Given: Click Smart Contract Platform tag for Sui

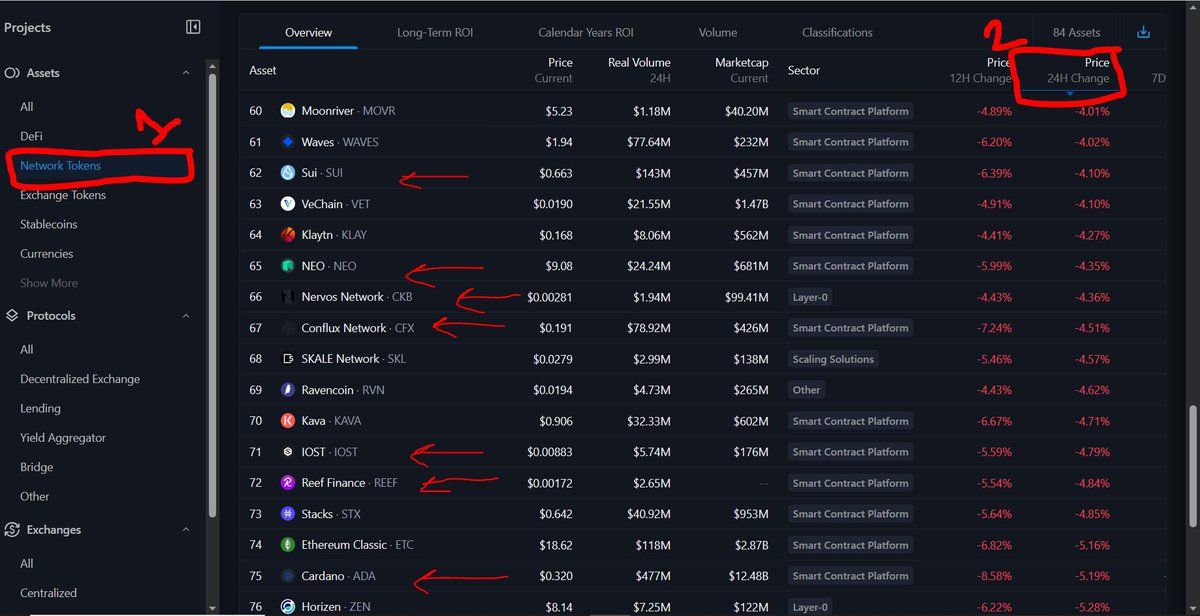Looking at the screenshot, I should (x=850, y=173).
